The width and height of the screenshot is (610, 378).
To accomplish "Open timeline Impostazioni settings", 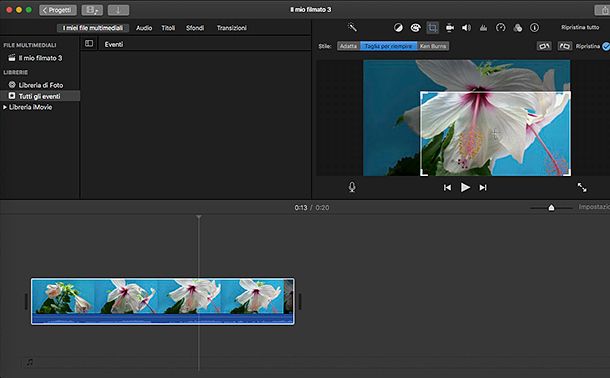I will [594, 207].
